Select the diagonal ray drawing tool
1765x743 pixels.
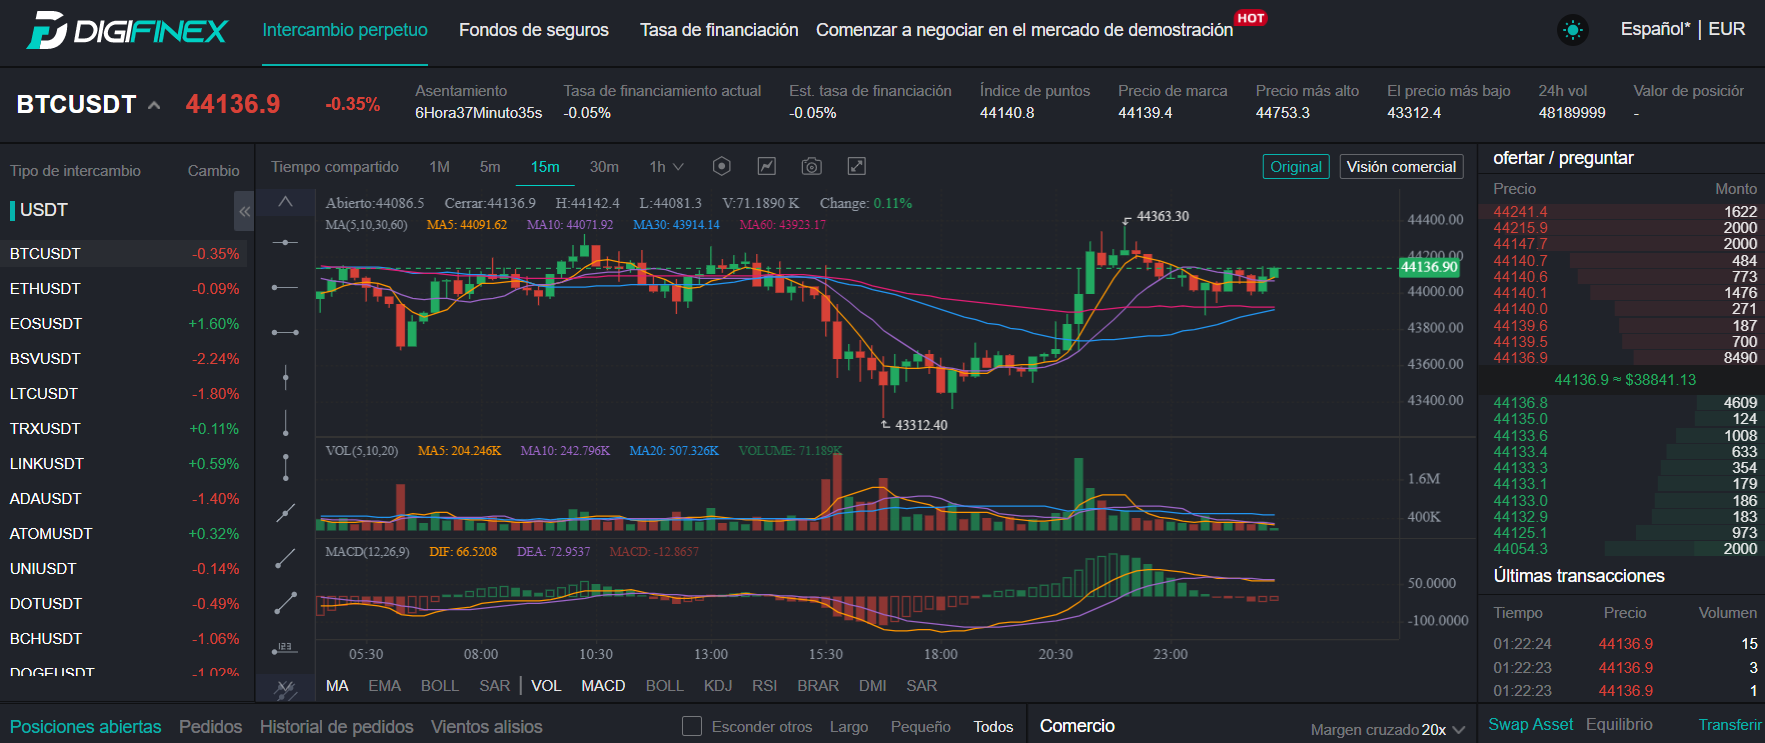click(285, 558)
